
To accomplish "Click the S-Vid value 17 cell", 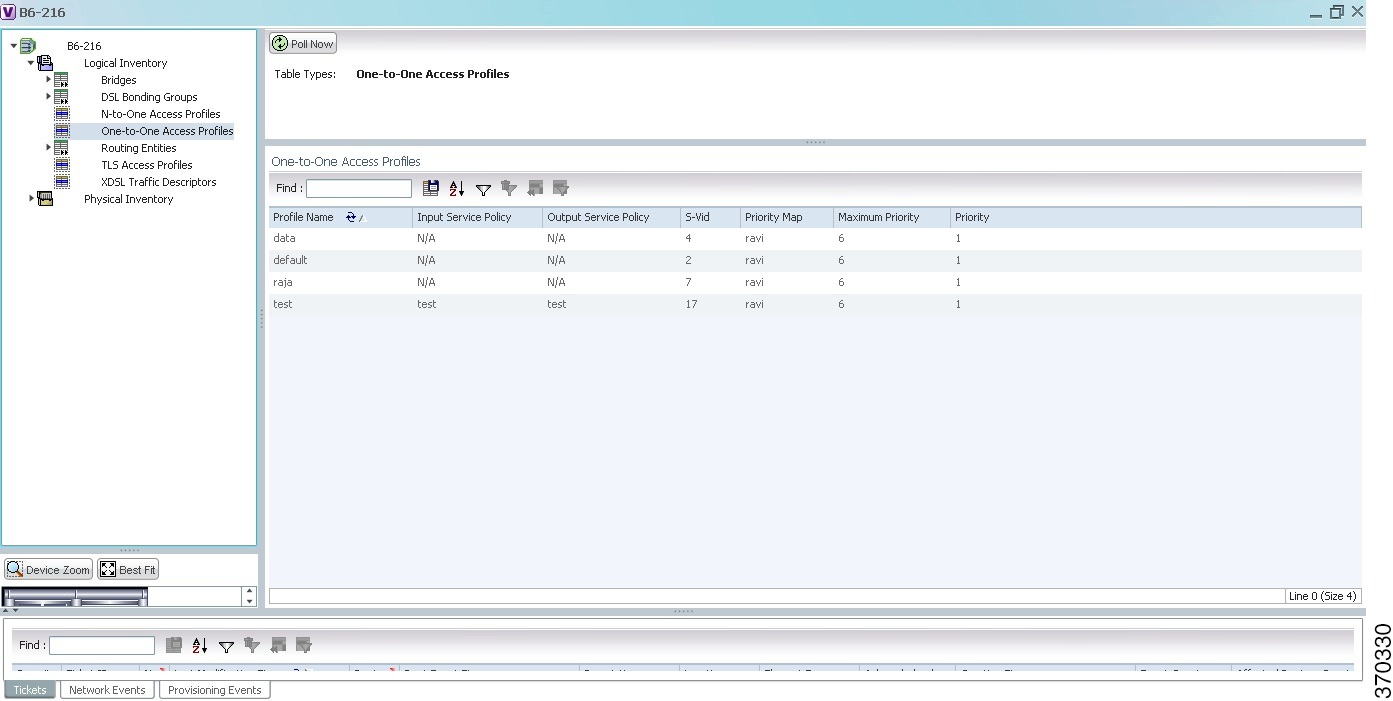I will pyautogui.click(x=710, y=305).
